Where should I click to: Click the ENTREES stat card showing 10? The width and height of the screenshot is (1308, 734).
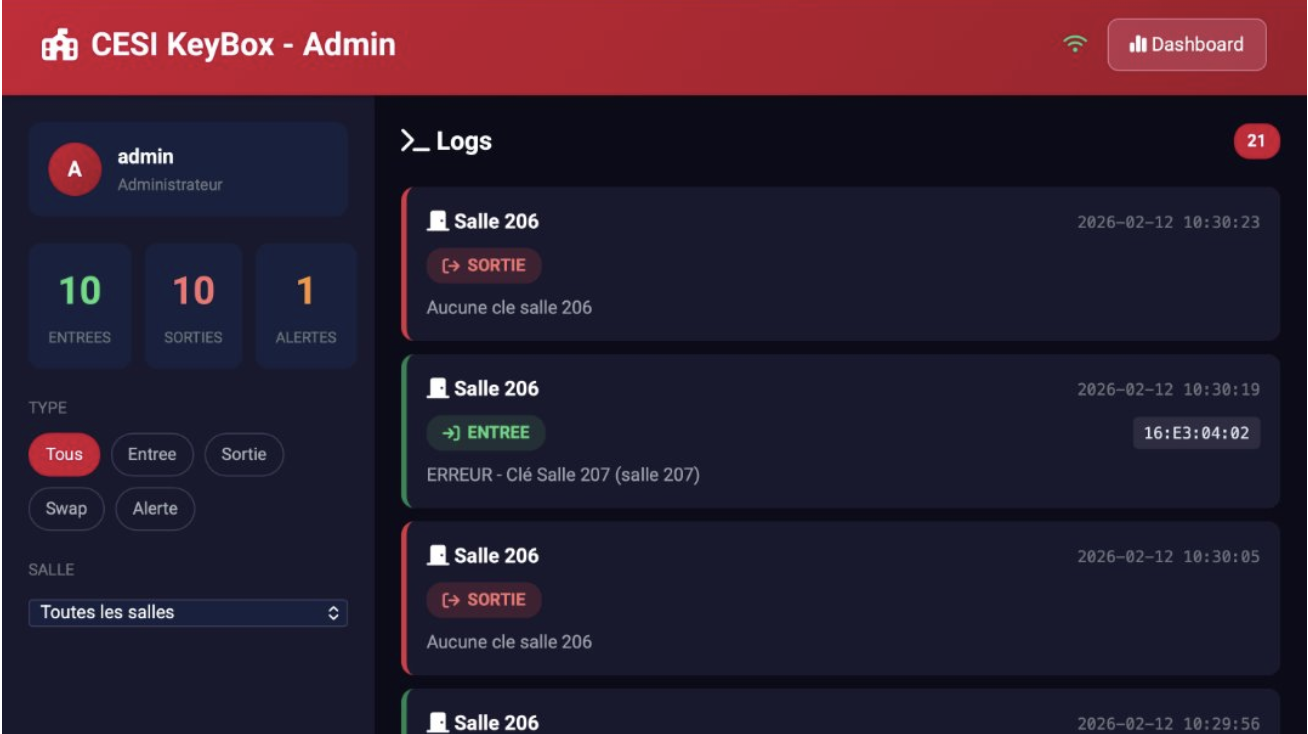tap(80, 306)
